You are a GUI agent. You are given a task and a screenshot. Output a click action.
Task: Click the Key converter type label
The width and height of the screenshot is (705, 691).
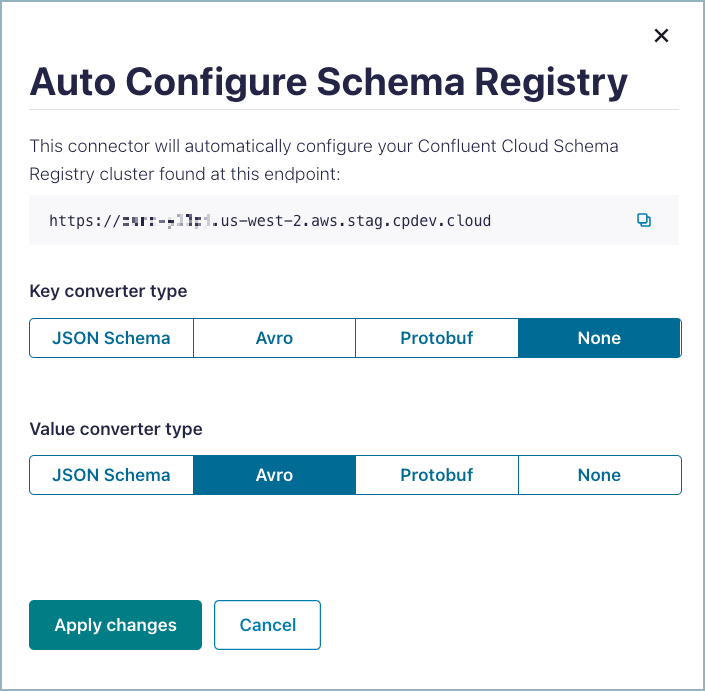click(108, 291)
